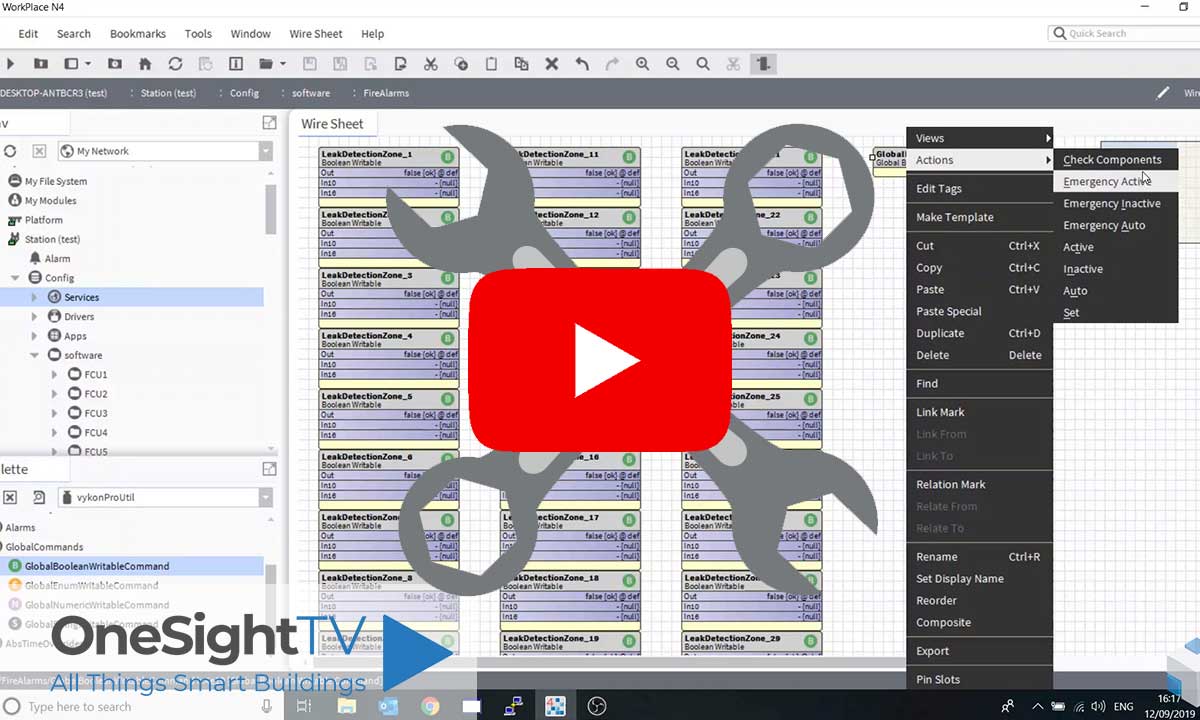1200x720 pixels.
Task: Click the highlighted rightmost toolbar icon
Action: click(763, 64)
